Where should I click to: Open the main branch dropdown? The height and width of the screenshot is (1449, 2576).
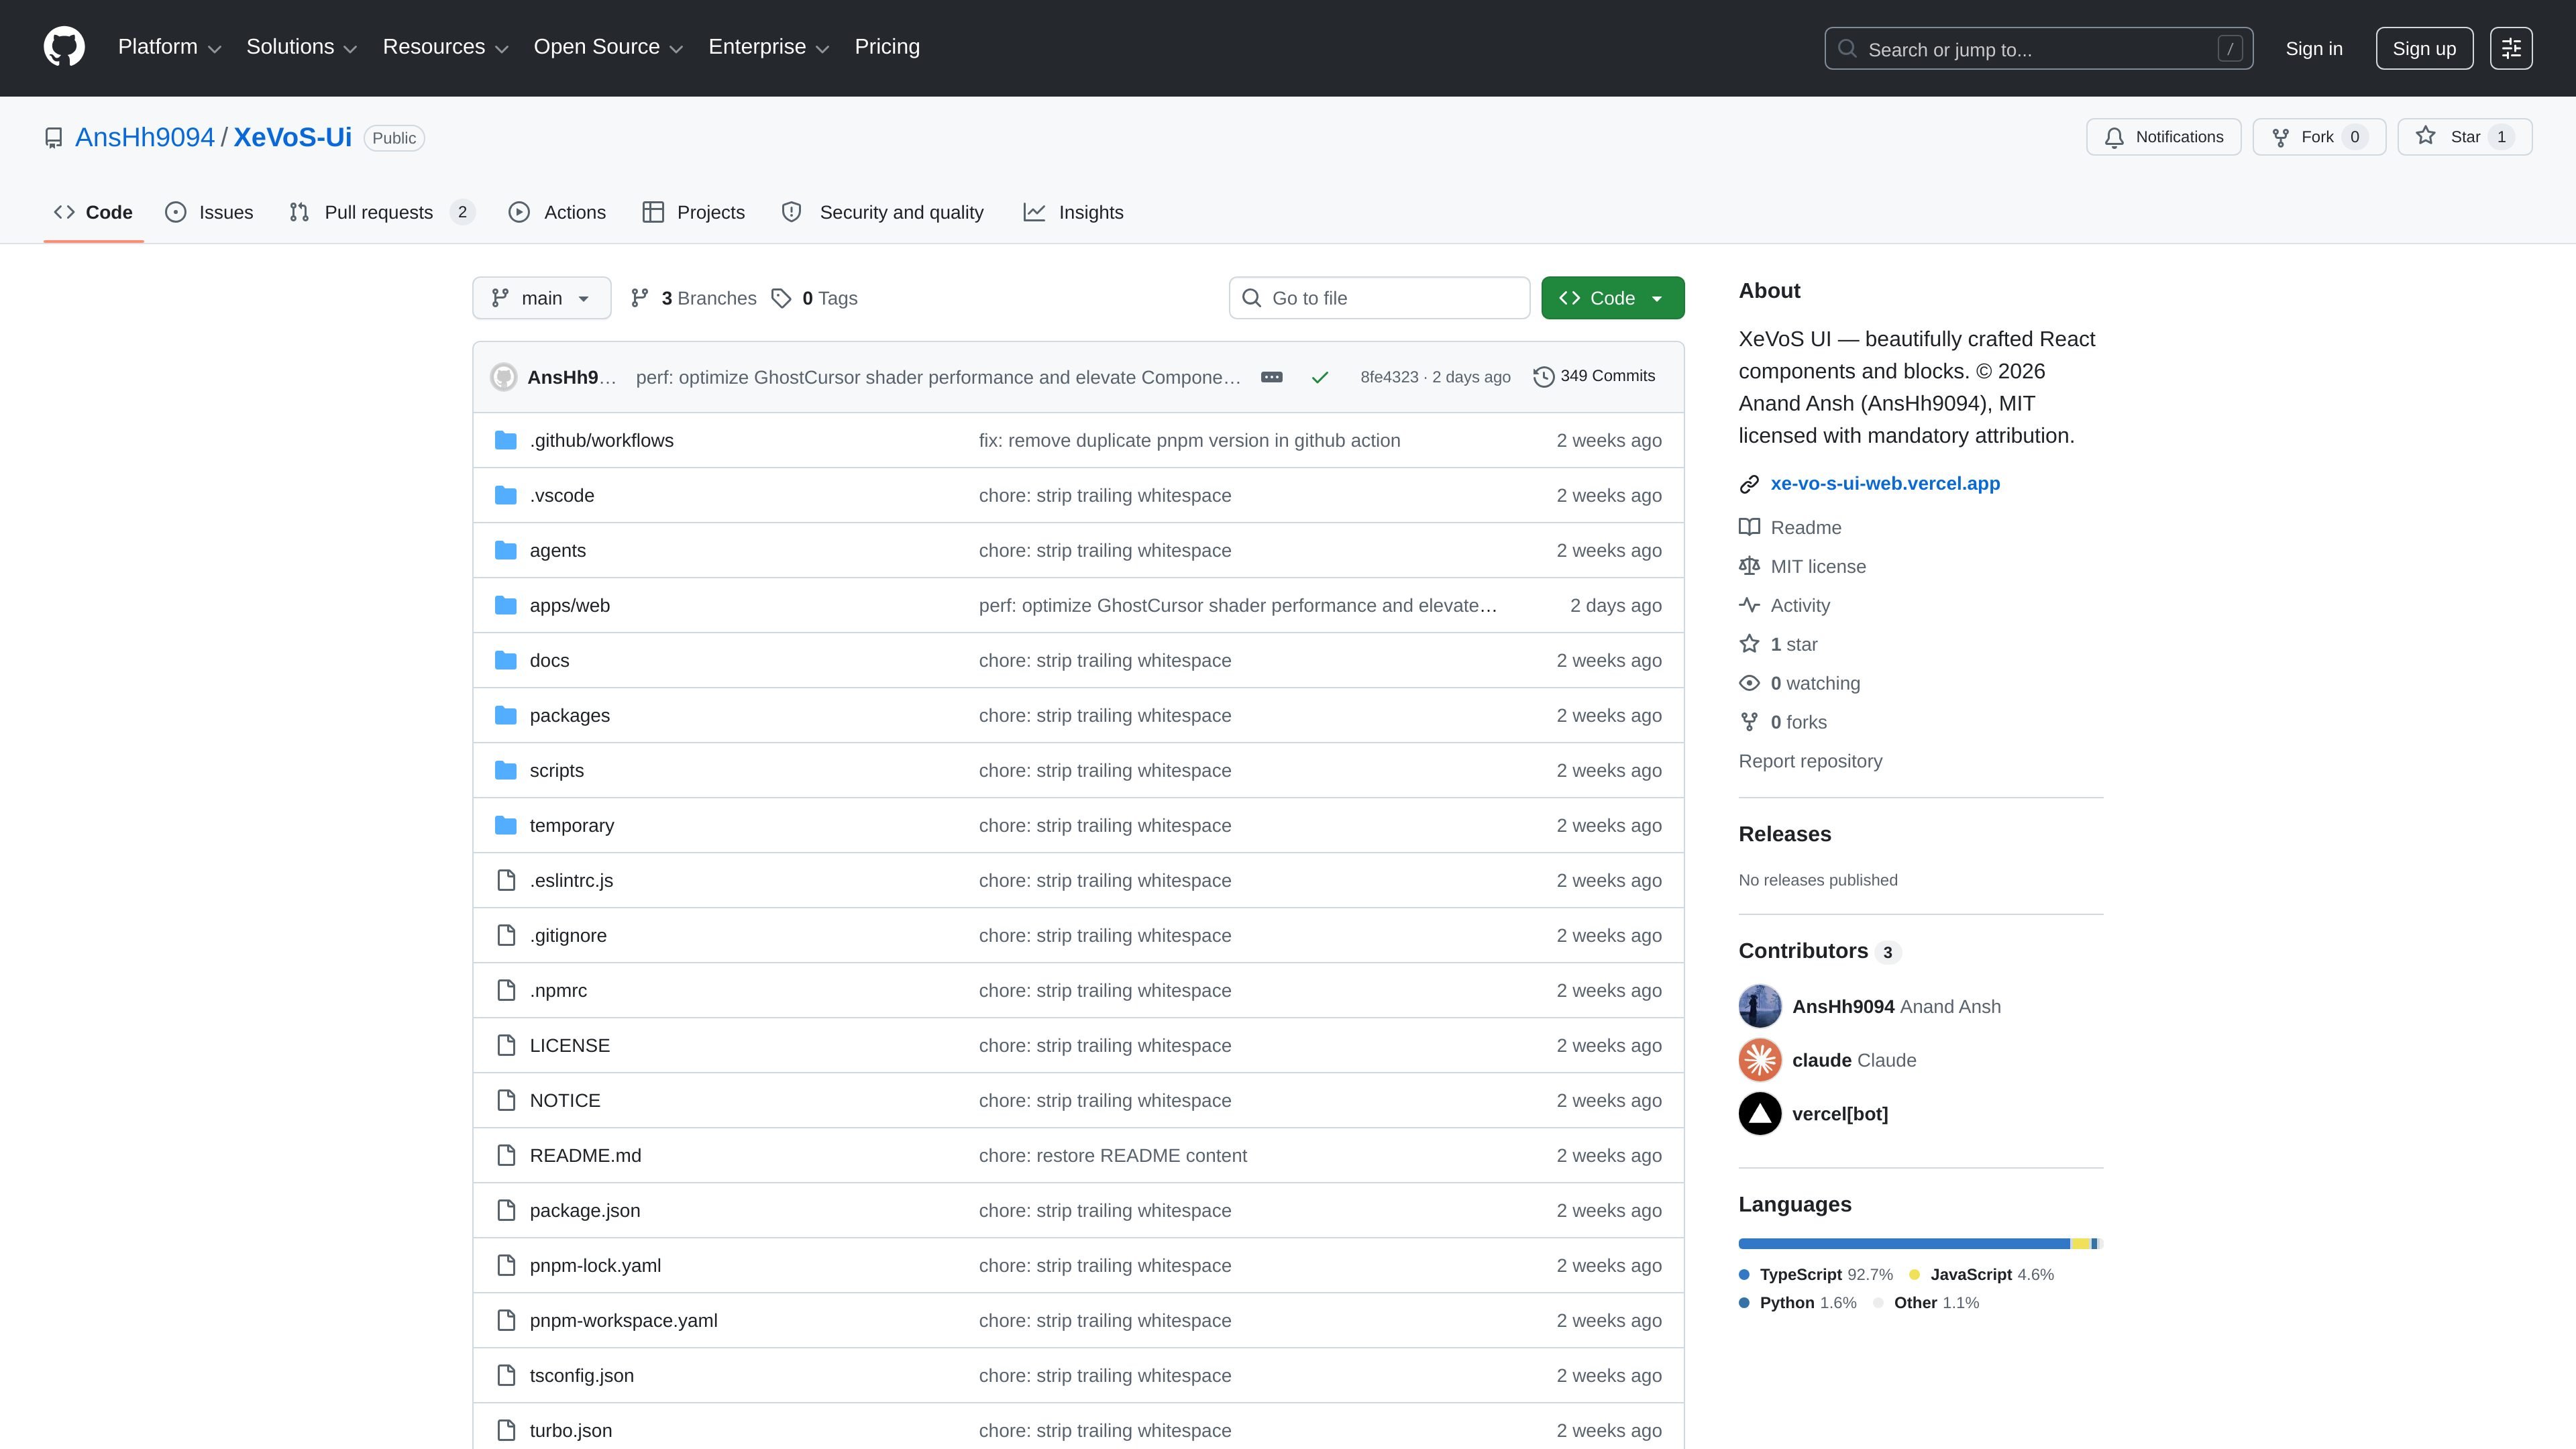[x=541, y=298]
